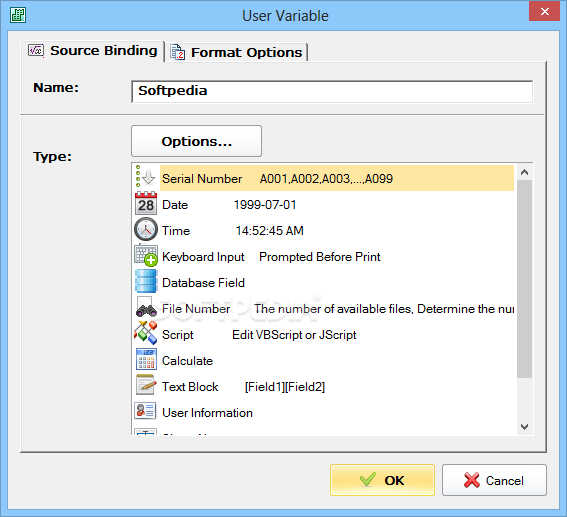This screenshot has width=567, height=517.
Task: Switch to the Source Binding tab
Action: [93, 51]
